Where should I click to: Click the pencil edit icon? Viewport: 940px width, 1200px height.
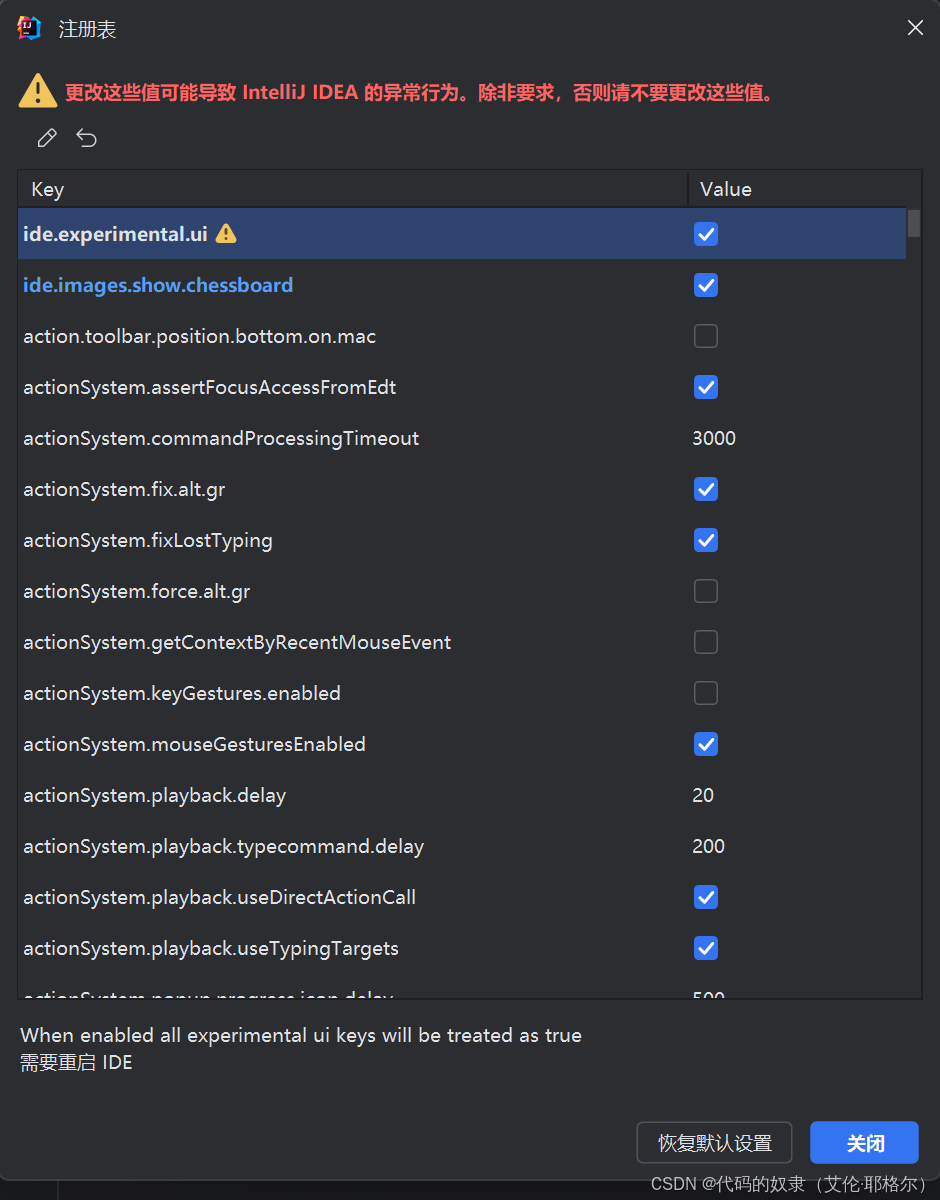click(47, 138)
